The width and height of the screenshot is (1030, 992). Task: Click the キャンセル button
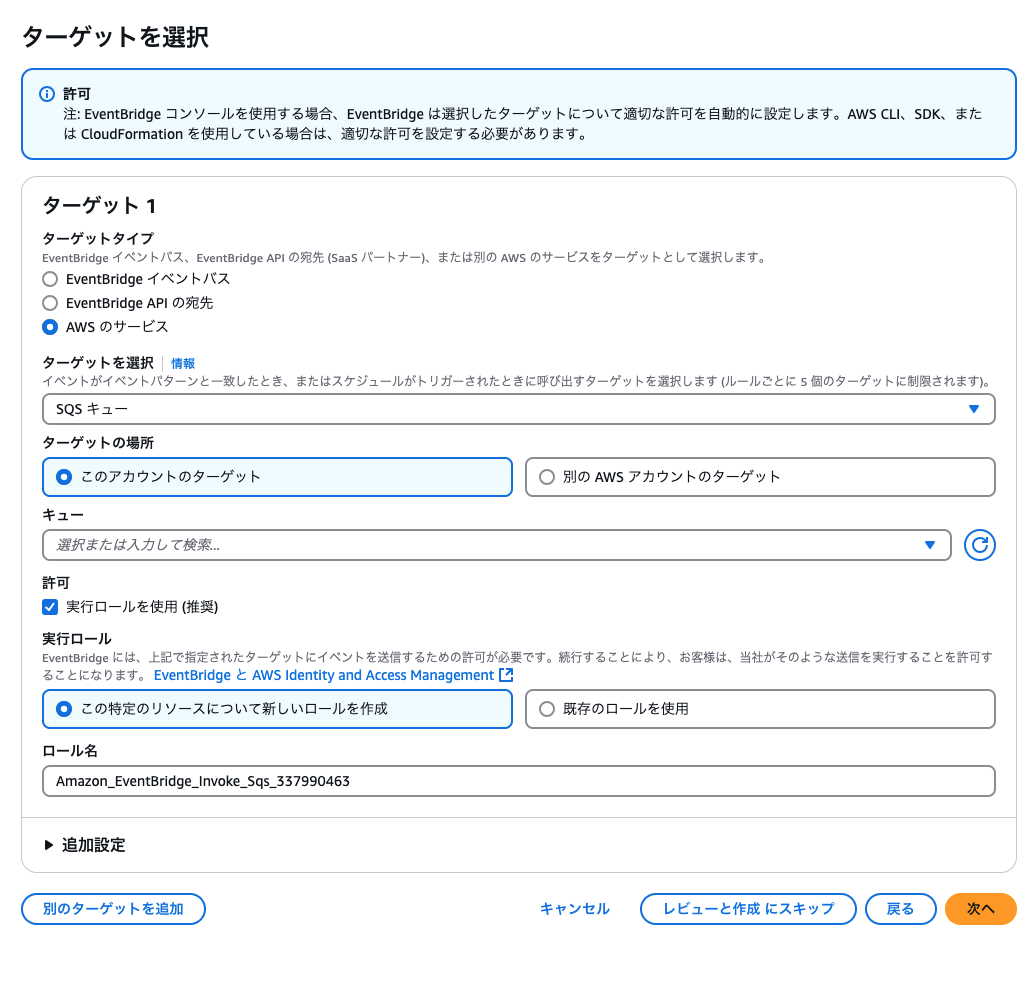[575, 909]
